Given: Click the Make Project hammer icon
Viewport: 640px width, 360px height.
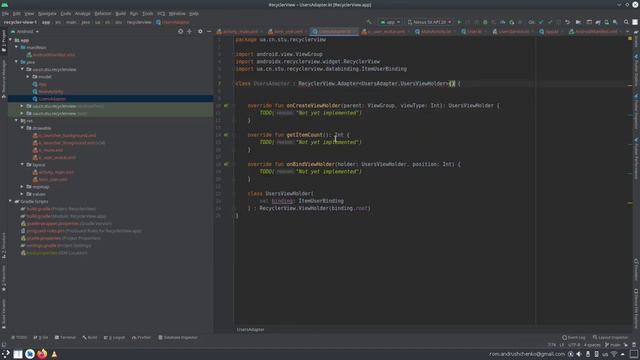Looking at the screenshot, I should [369, 22].
